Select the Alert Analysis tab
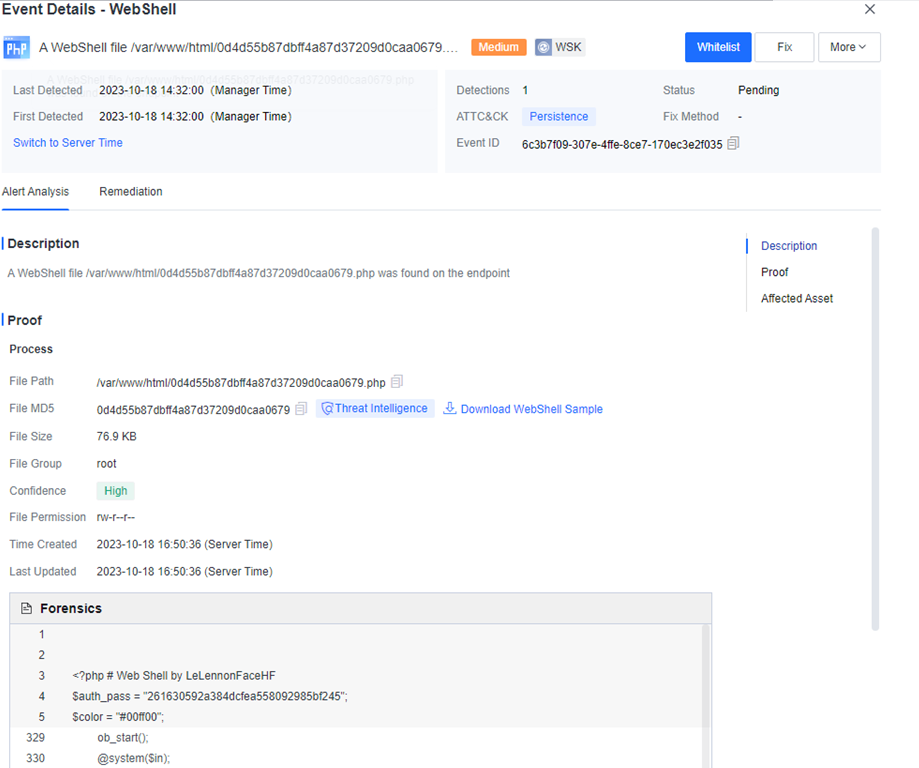This screenshot has height=768, width=919. coord(35,191)
